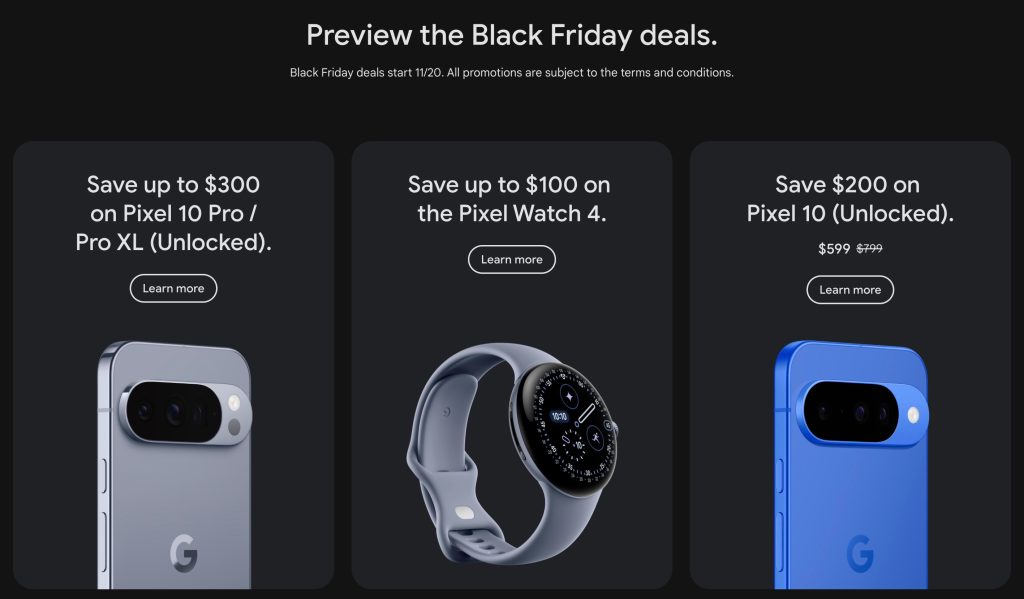This screenshot has width=1024, height=599.
Task: Click Learn more below the $599 price
Action: [x=850, y=290]
